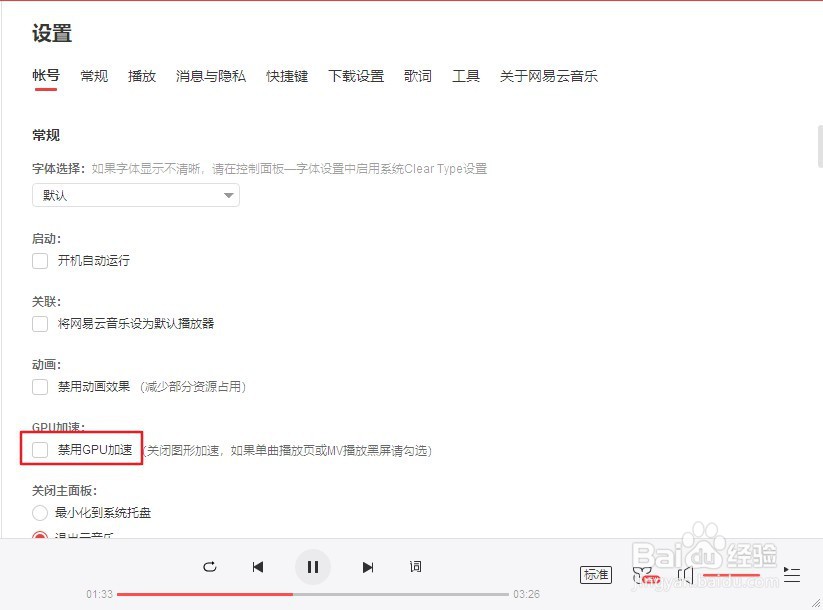
Task: Click the elapsed time 01:33
Action: 100,594
